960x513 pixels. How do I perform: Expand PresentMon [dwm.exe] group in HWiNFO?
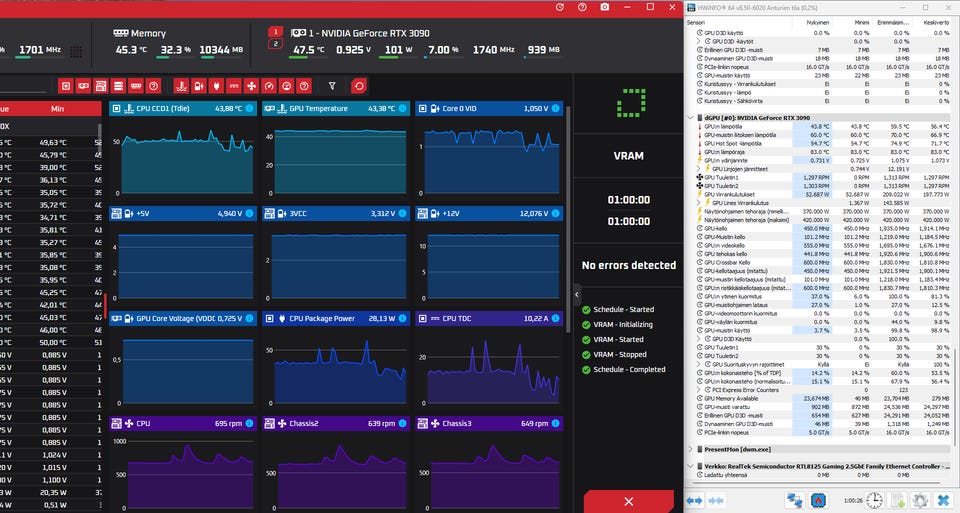[691, 449]
